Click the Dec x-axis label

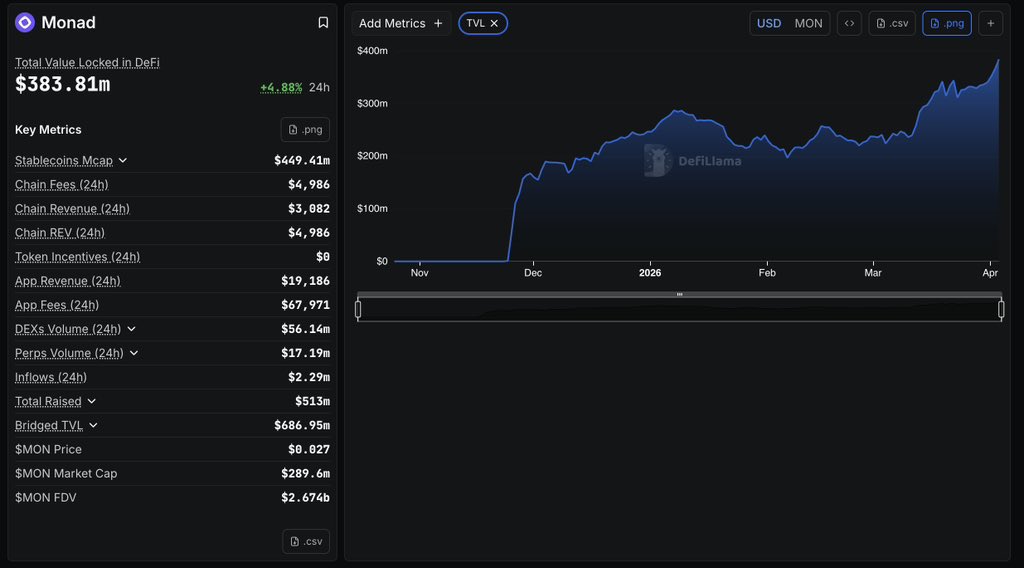(x=533, y=273)
